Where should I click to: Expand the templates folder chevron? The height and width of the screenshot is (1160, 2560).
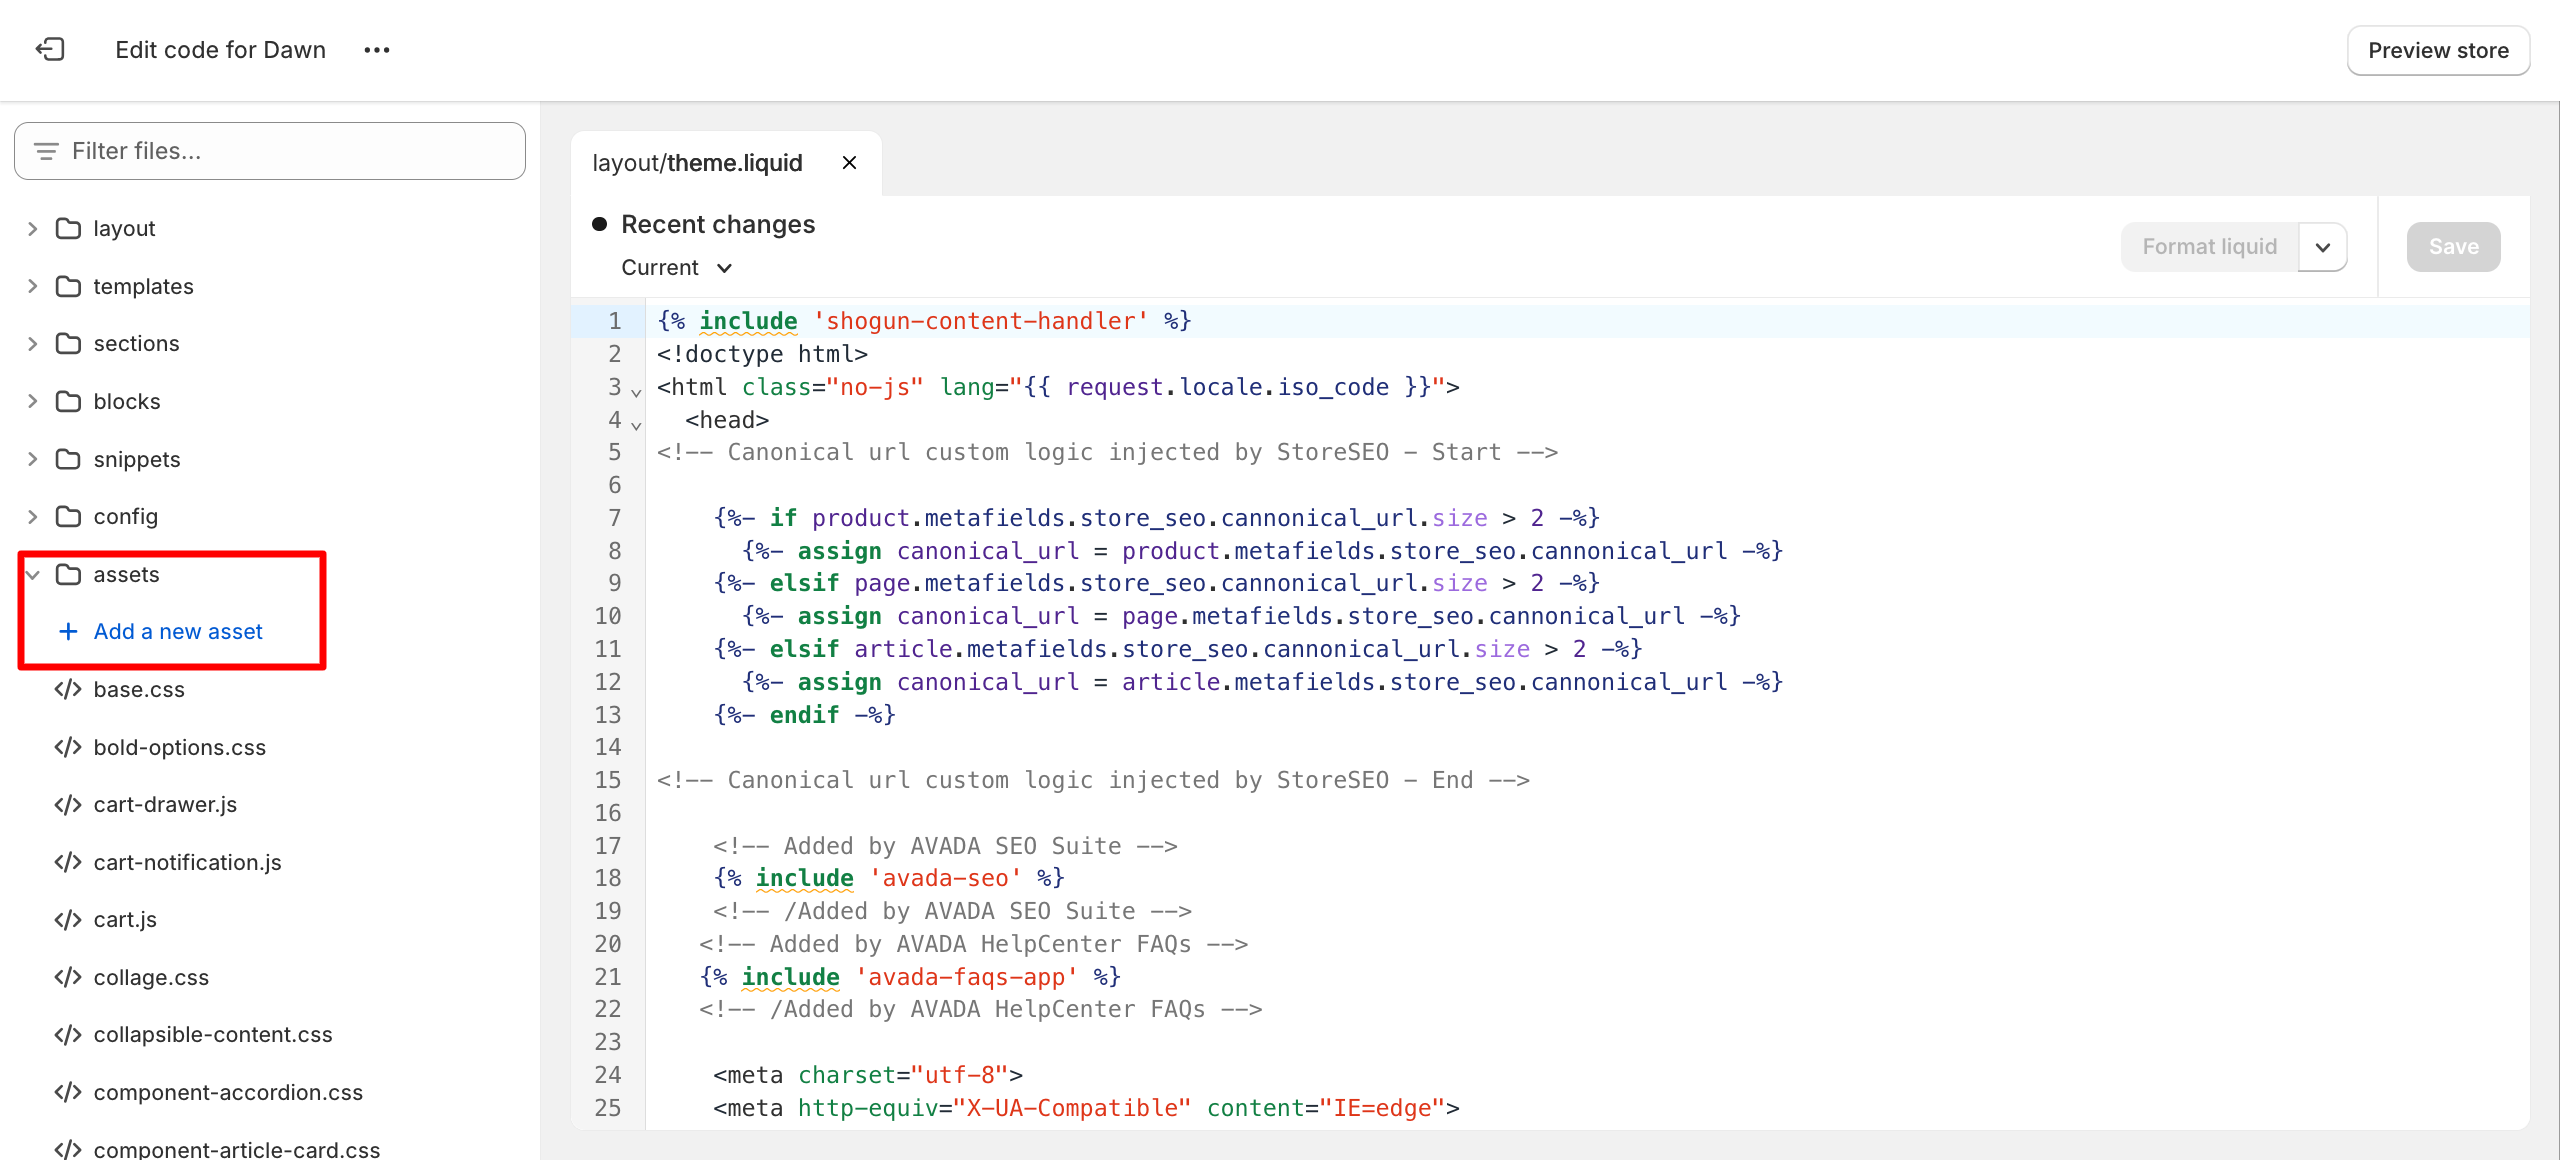click(32, 286)
